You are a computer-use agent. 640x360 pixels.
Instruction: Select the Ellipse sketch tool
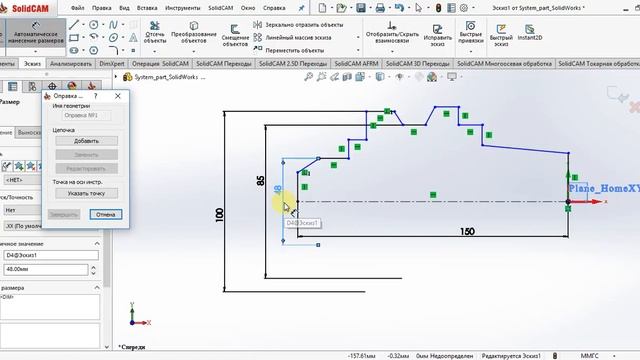113,38
